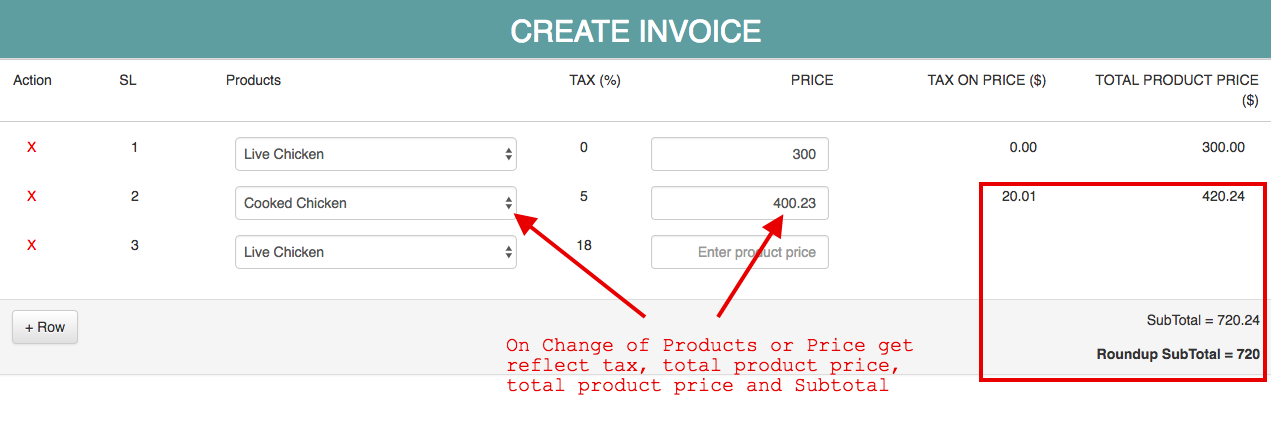The image size is (1271, 439).
Task: Click the TAX ON PRICE ($) header
Action: [x=986, y=80]
